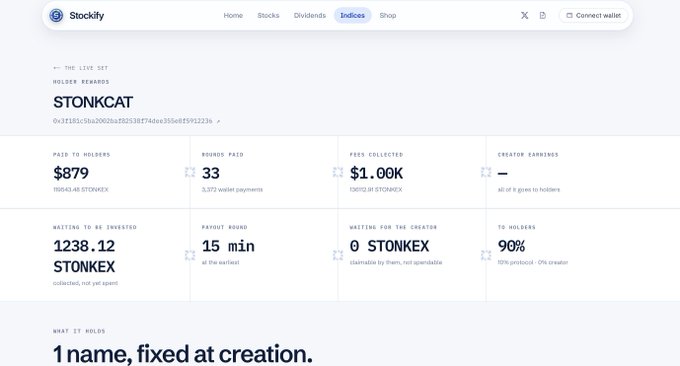
Task: Open the Dividends nav item
Action: 310,16
